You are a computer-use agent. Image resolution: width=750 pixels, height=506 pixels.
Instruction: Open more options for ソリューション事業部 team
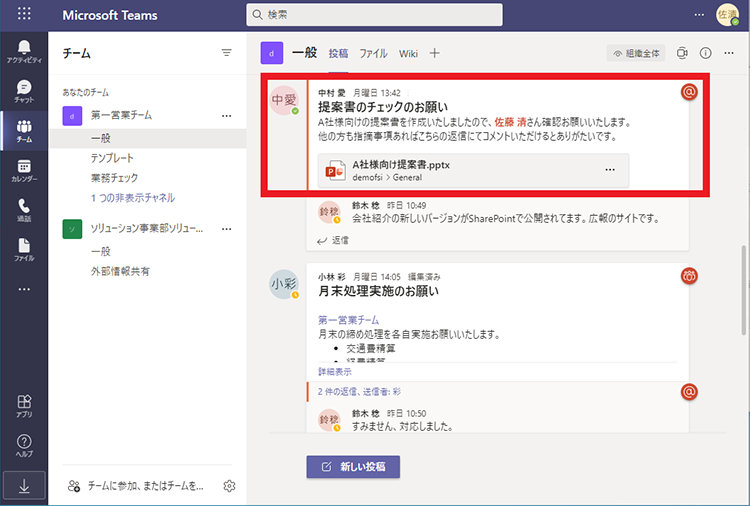226,229
